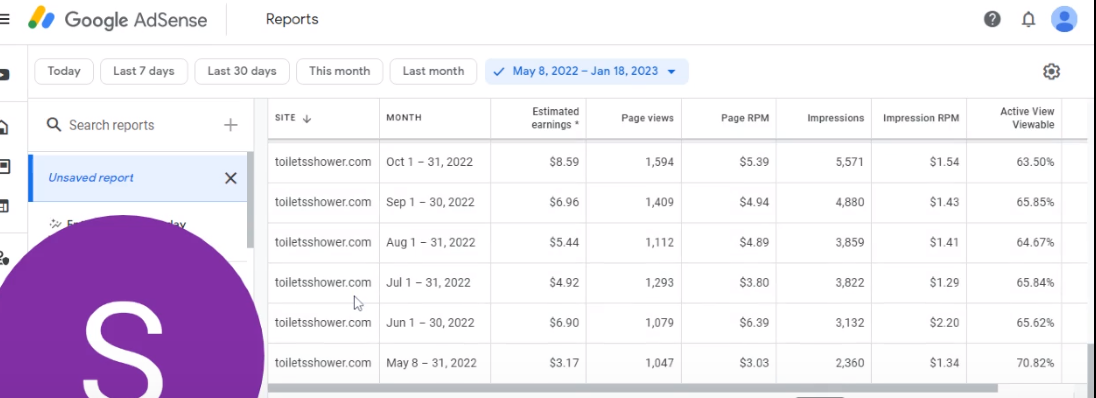1096x398 pixels.
Task: Click the 64.67% viewable value
Action: pos(1035,243)
